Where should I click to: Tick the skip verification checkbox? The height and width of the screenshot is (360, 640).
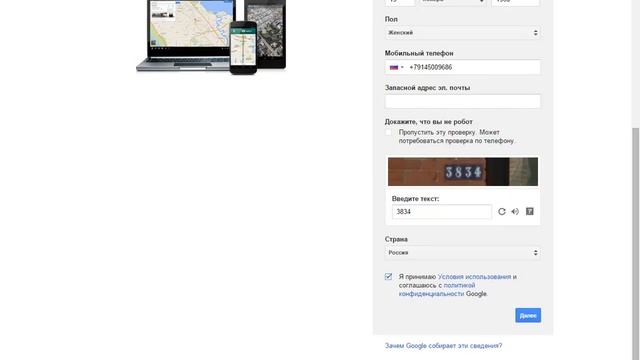tap(388, 132)
